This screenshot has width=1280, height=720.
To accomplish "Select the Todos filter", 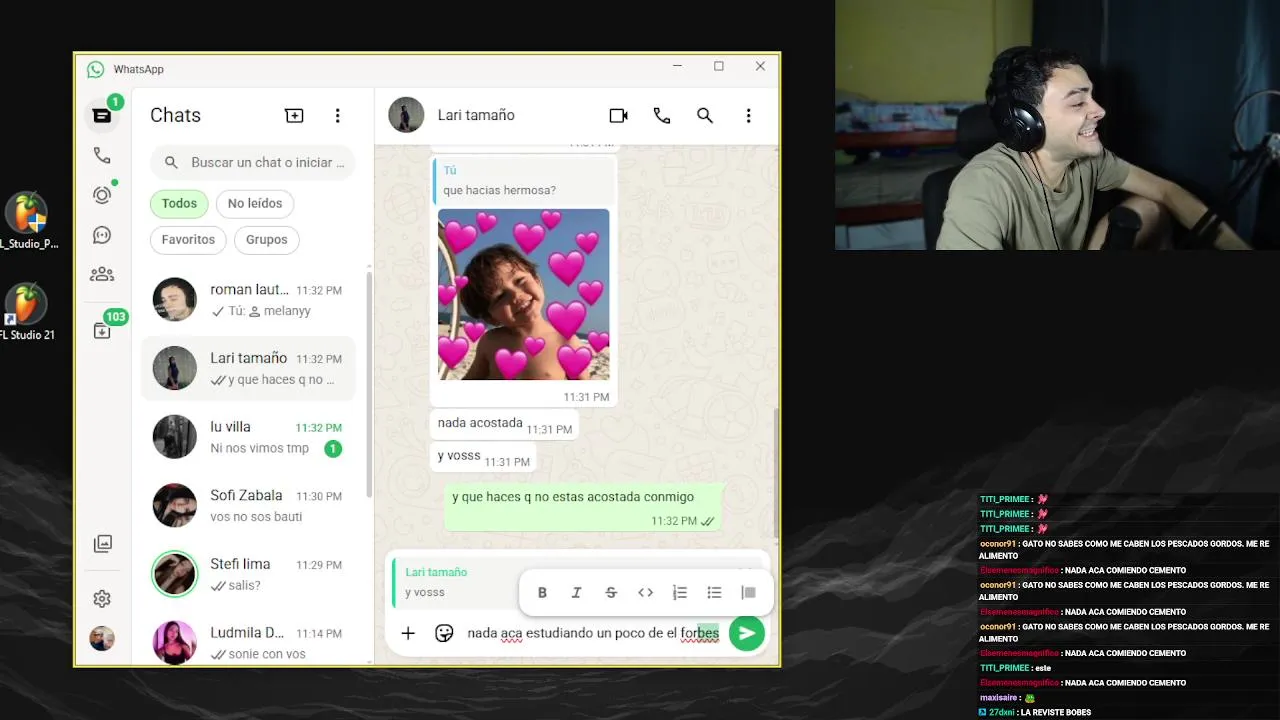I will click(x=179, y=203).
